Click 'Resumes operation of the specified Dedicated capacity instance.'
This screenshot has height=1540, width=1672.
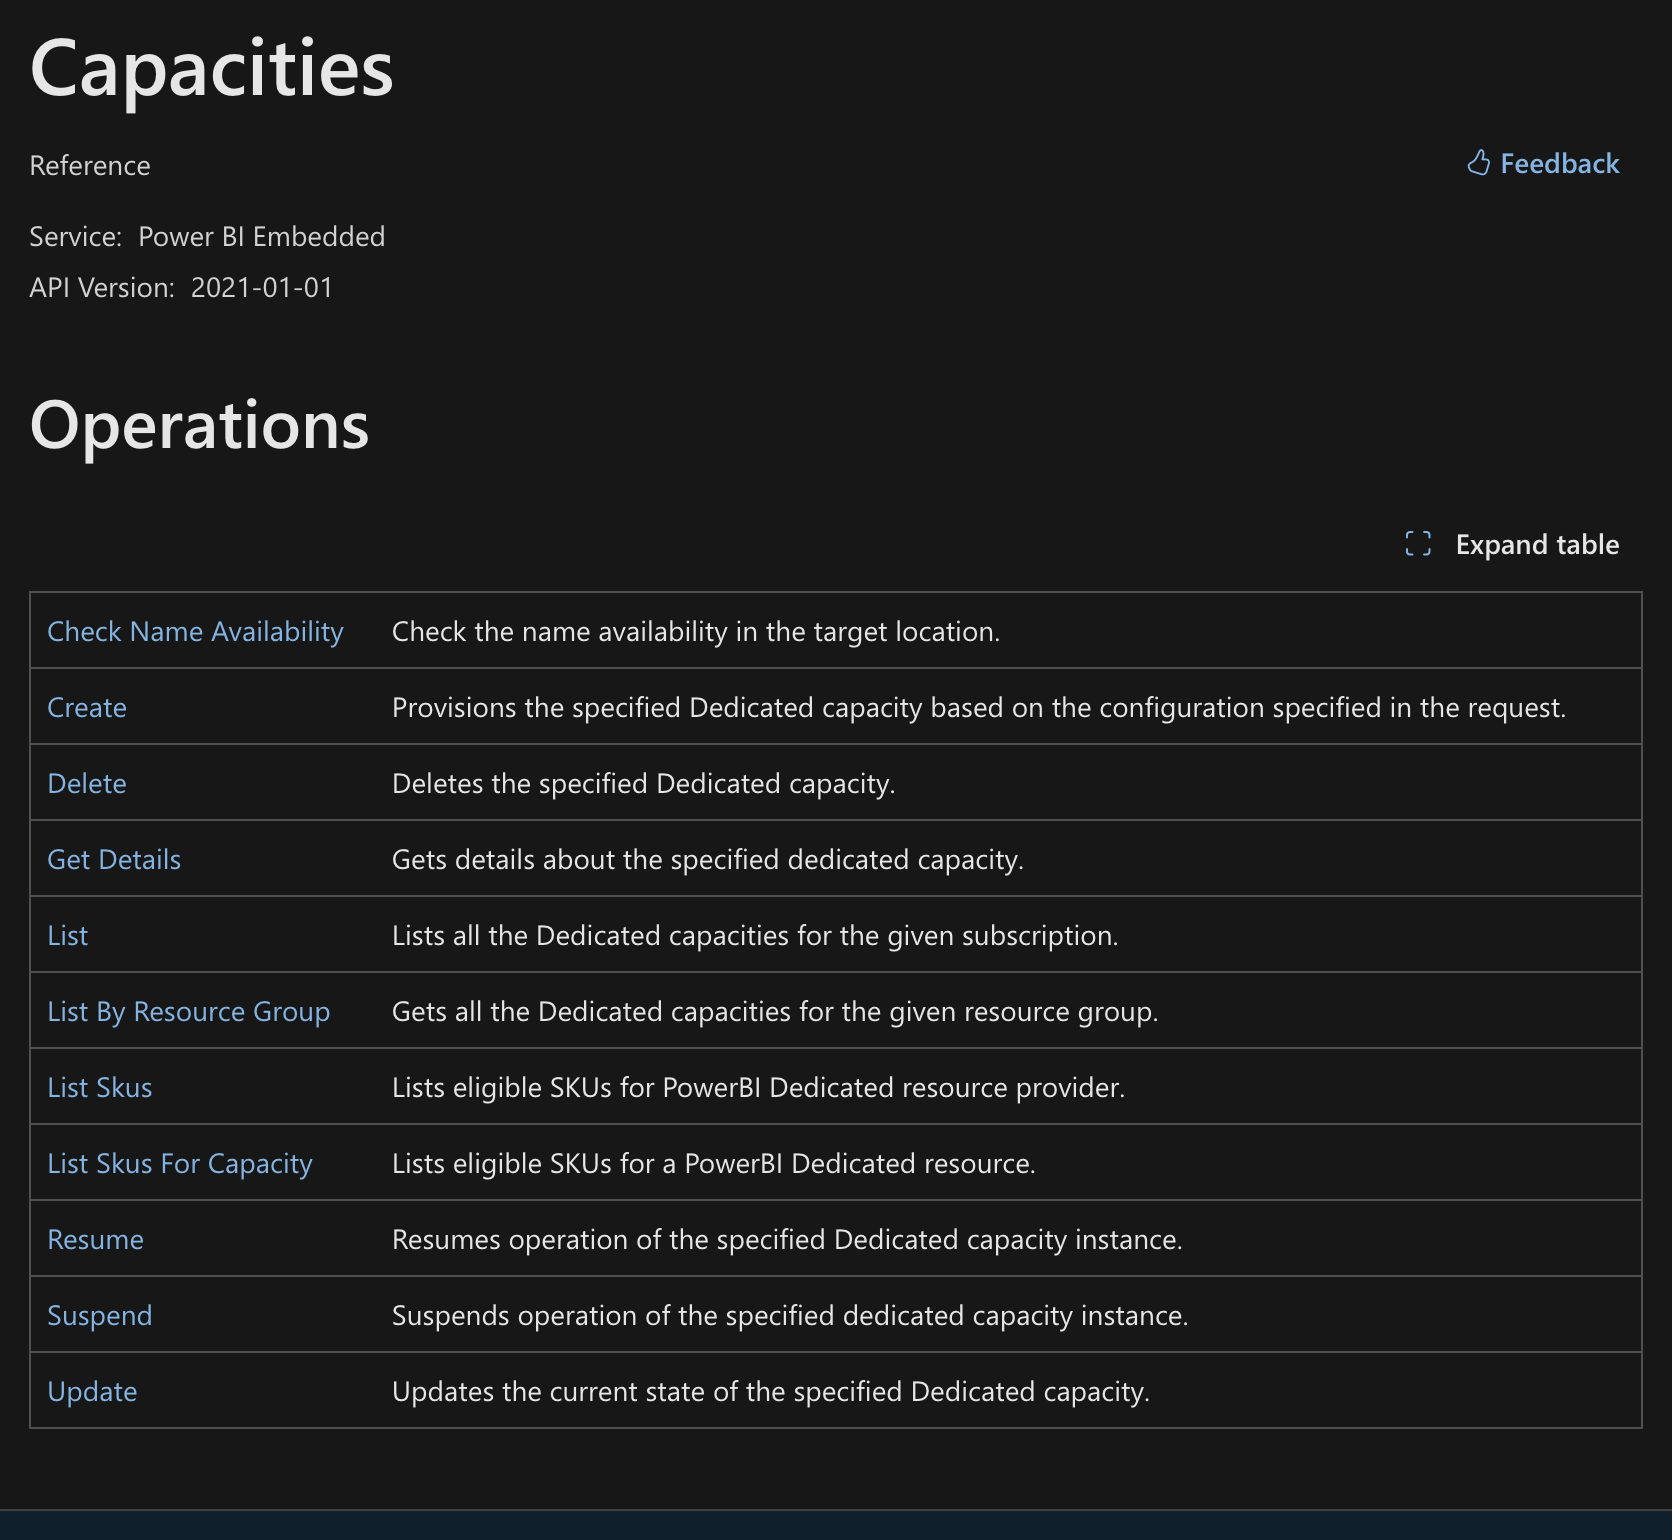(787, 1239)
